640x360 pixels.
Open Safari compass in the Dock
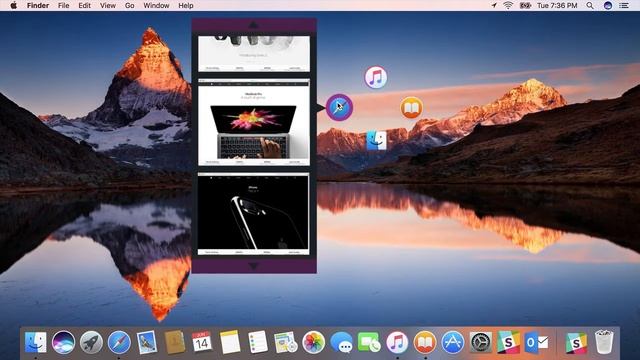pyautogui.click(x=119, y=342)
